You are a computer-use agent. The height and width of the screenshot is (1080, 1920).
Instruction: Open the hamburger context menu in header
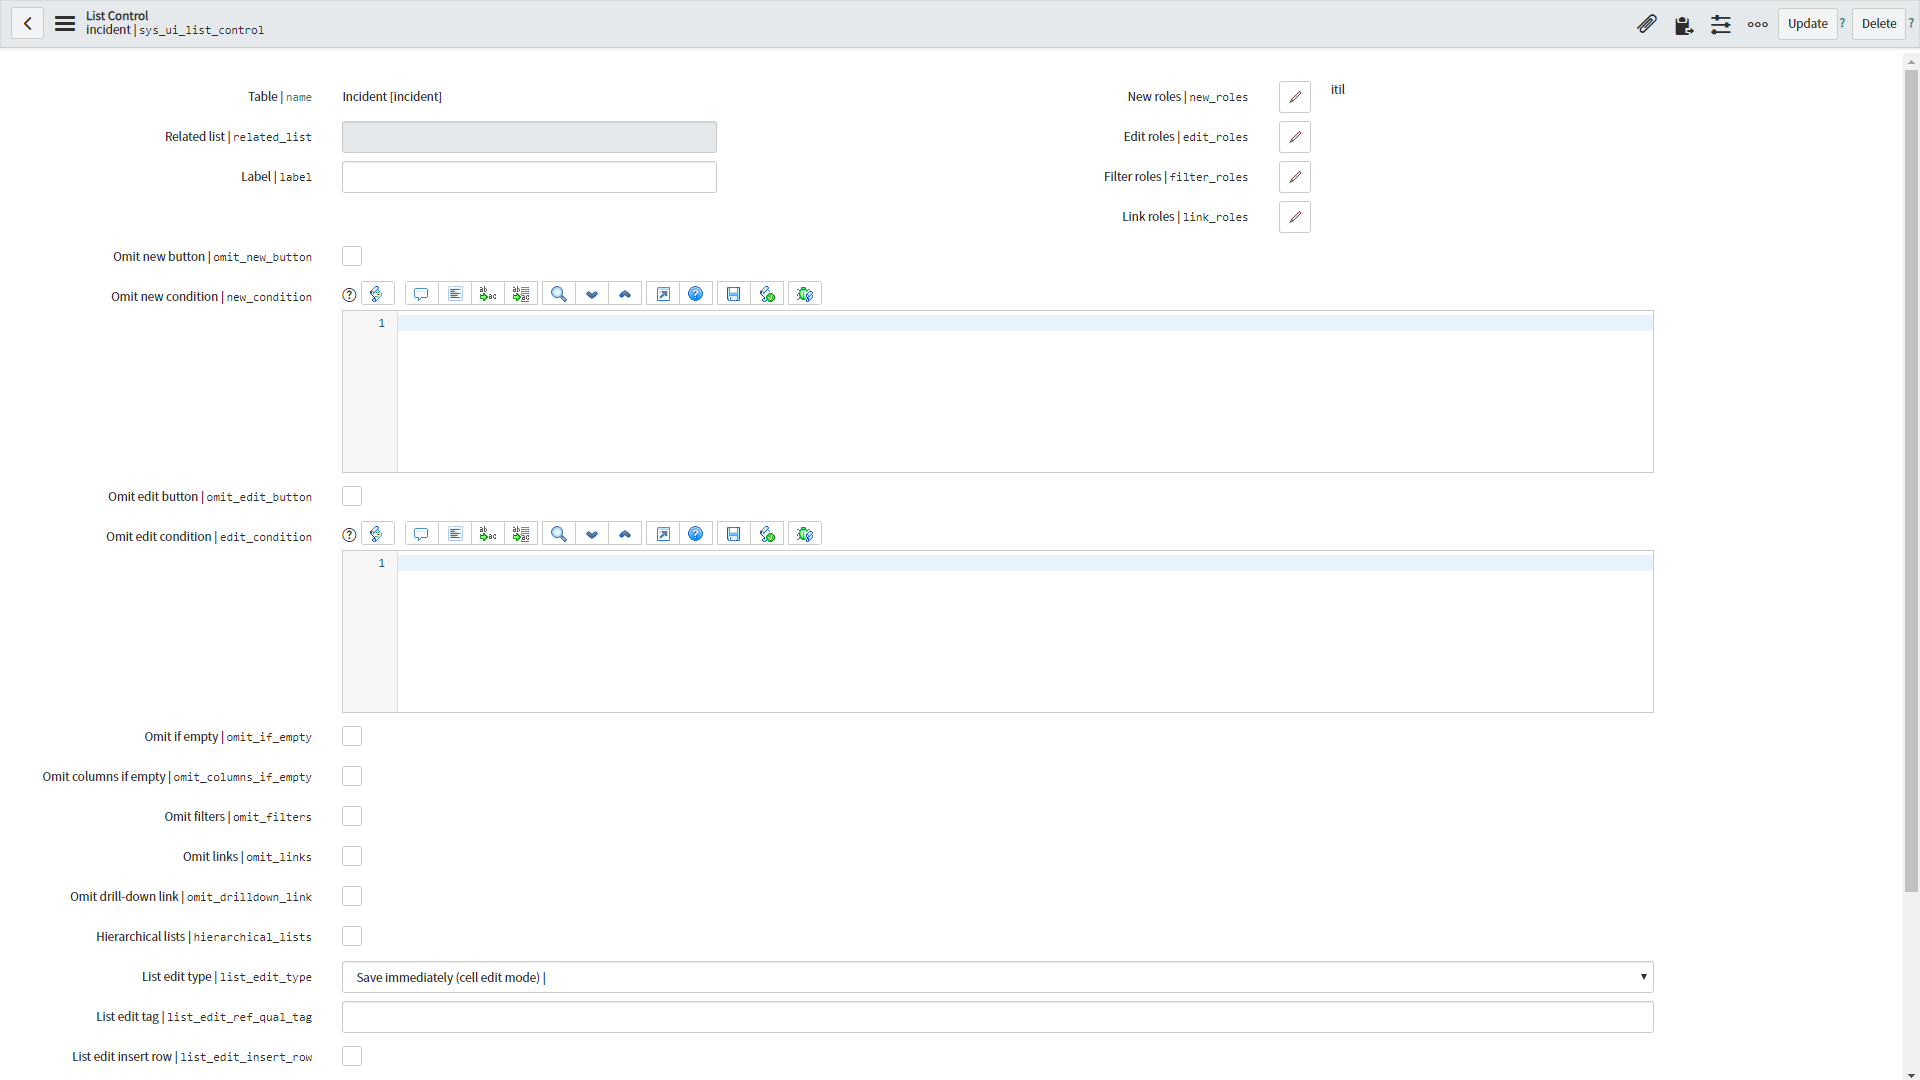[65, 24]
